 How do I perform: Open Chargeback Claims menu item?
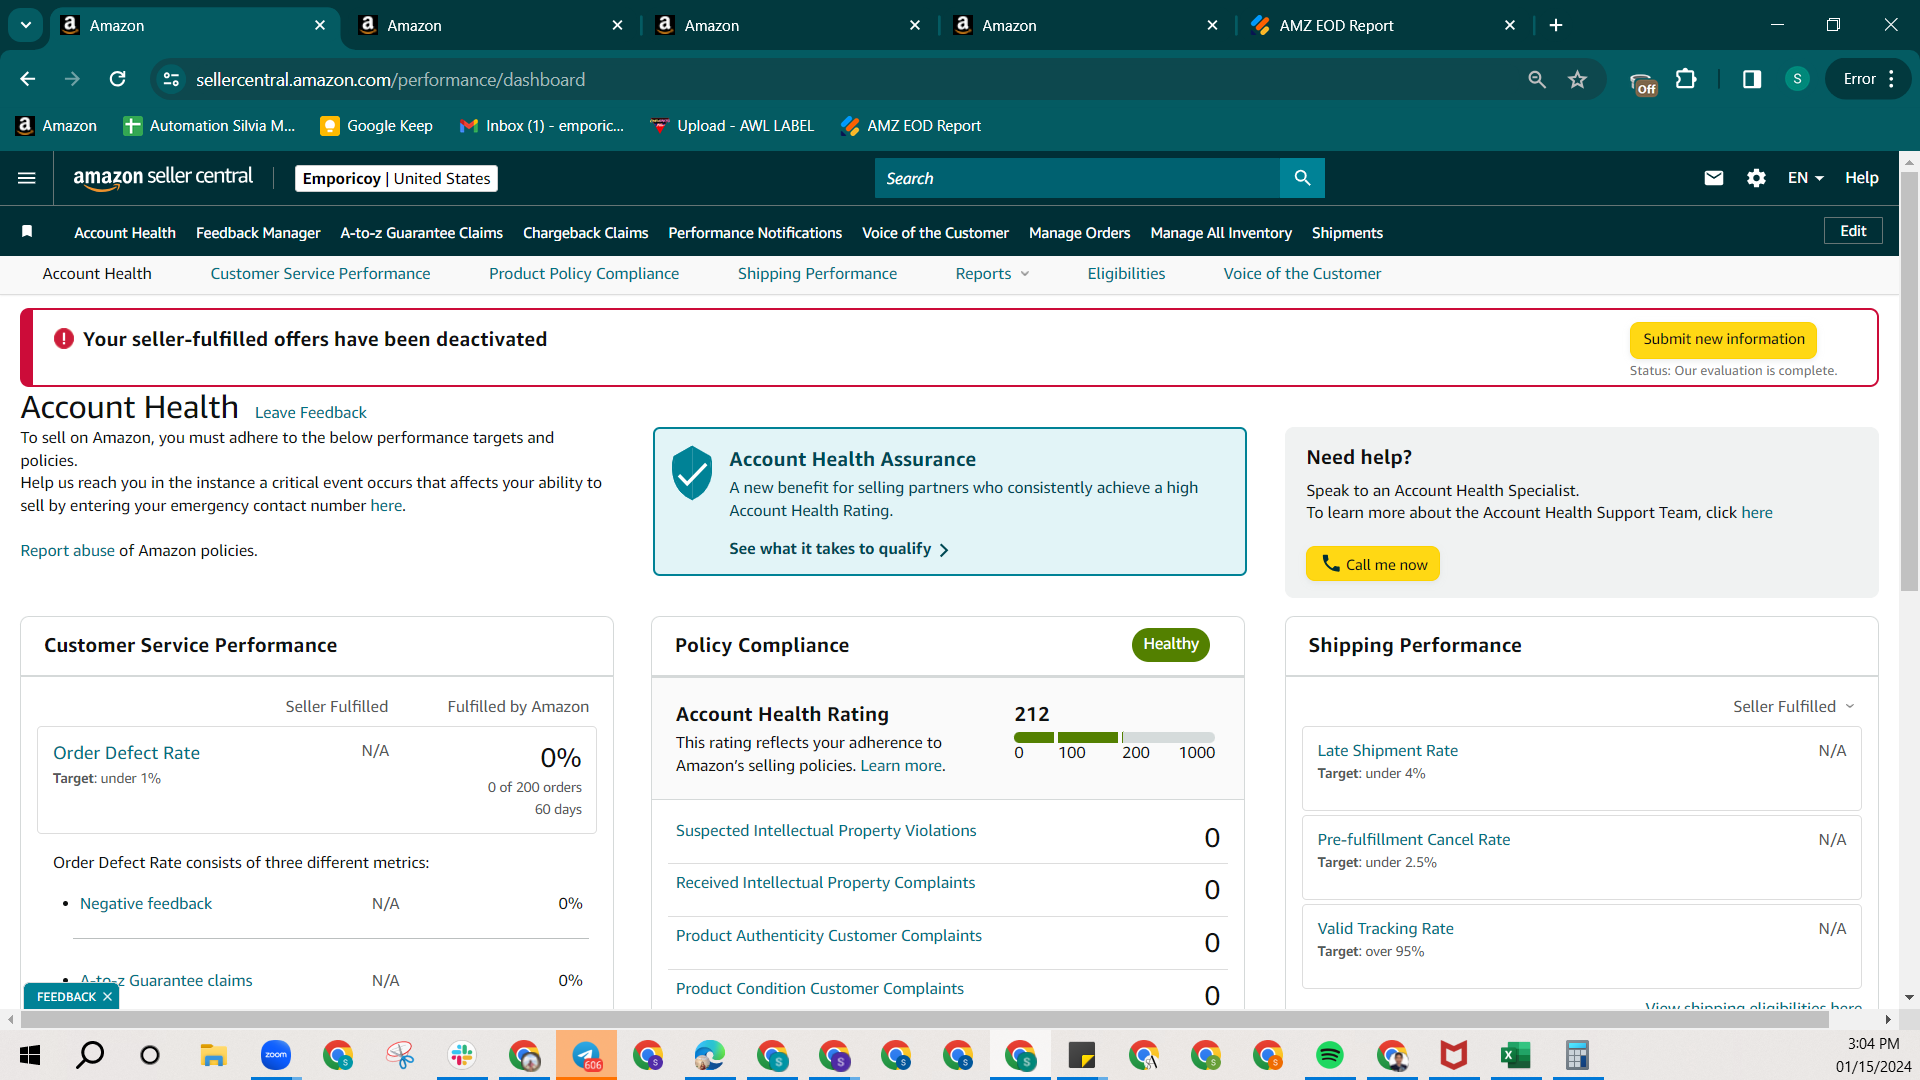(x=585, y=233)
